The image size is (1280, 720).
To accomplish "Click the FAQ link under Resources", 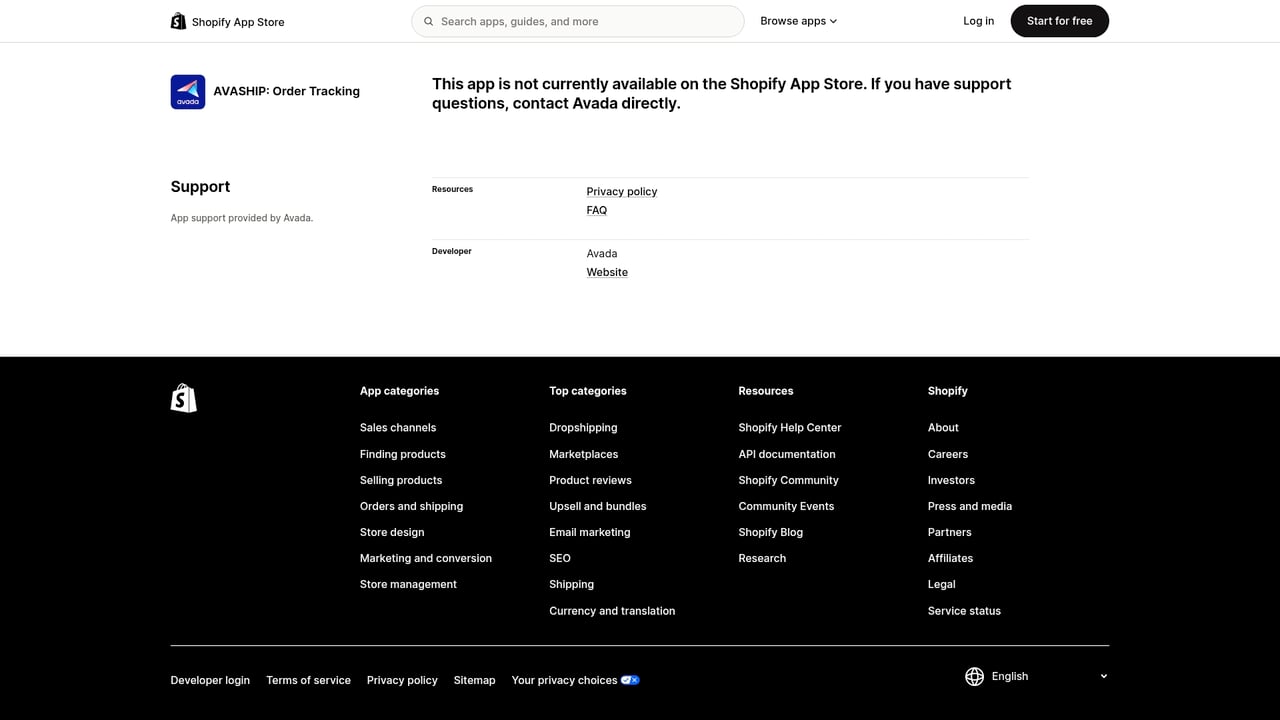I will [596, 210].
